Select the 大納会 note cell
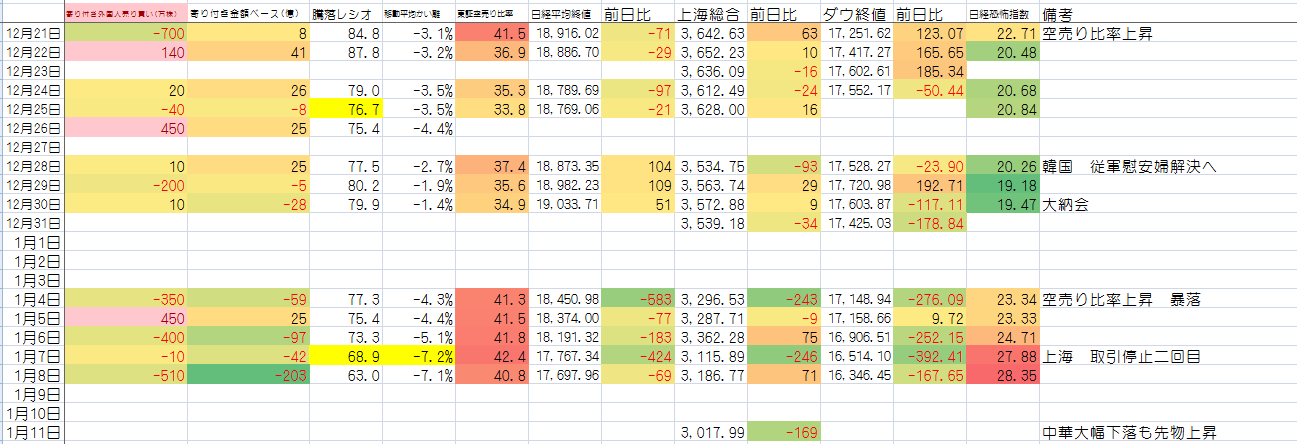Screen dimensions: 1297x444 click(x=1064, y=204)
